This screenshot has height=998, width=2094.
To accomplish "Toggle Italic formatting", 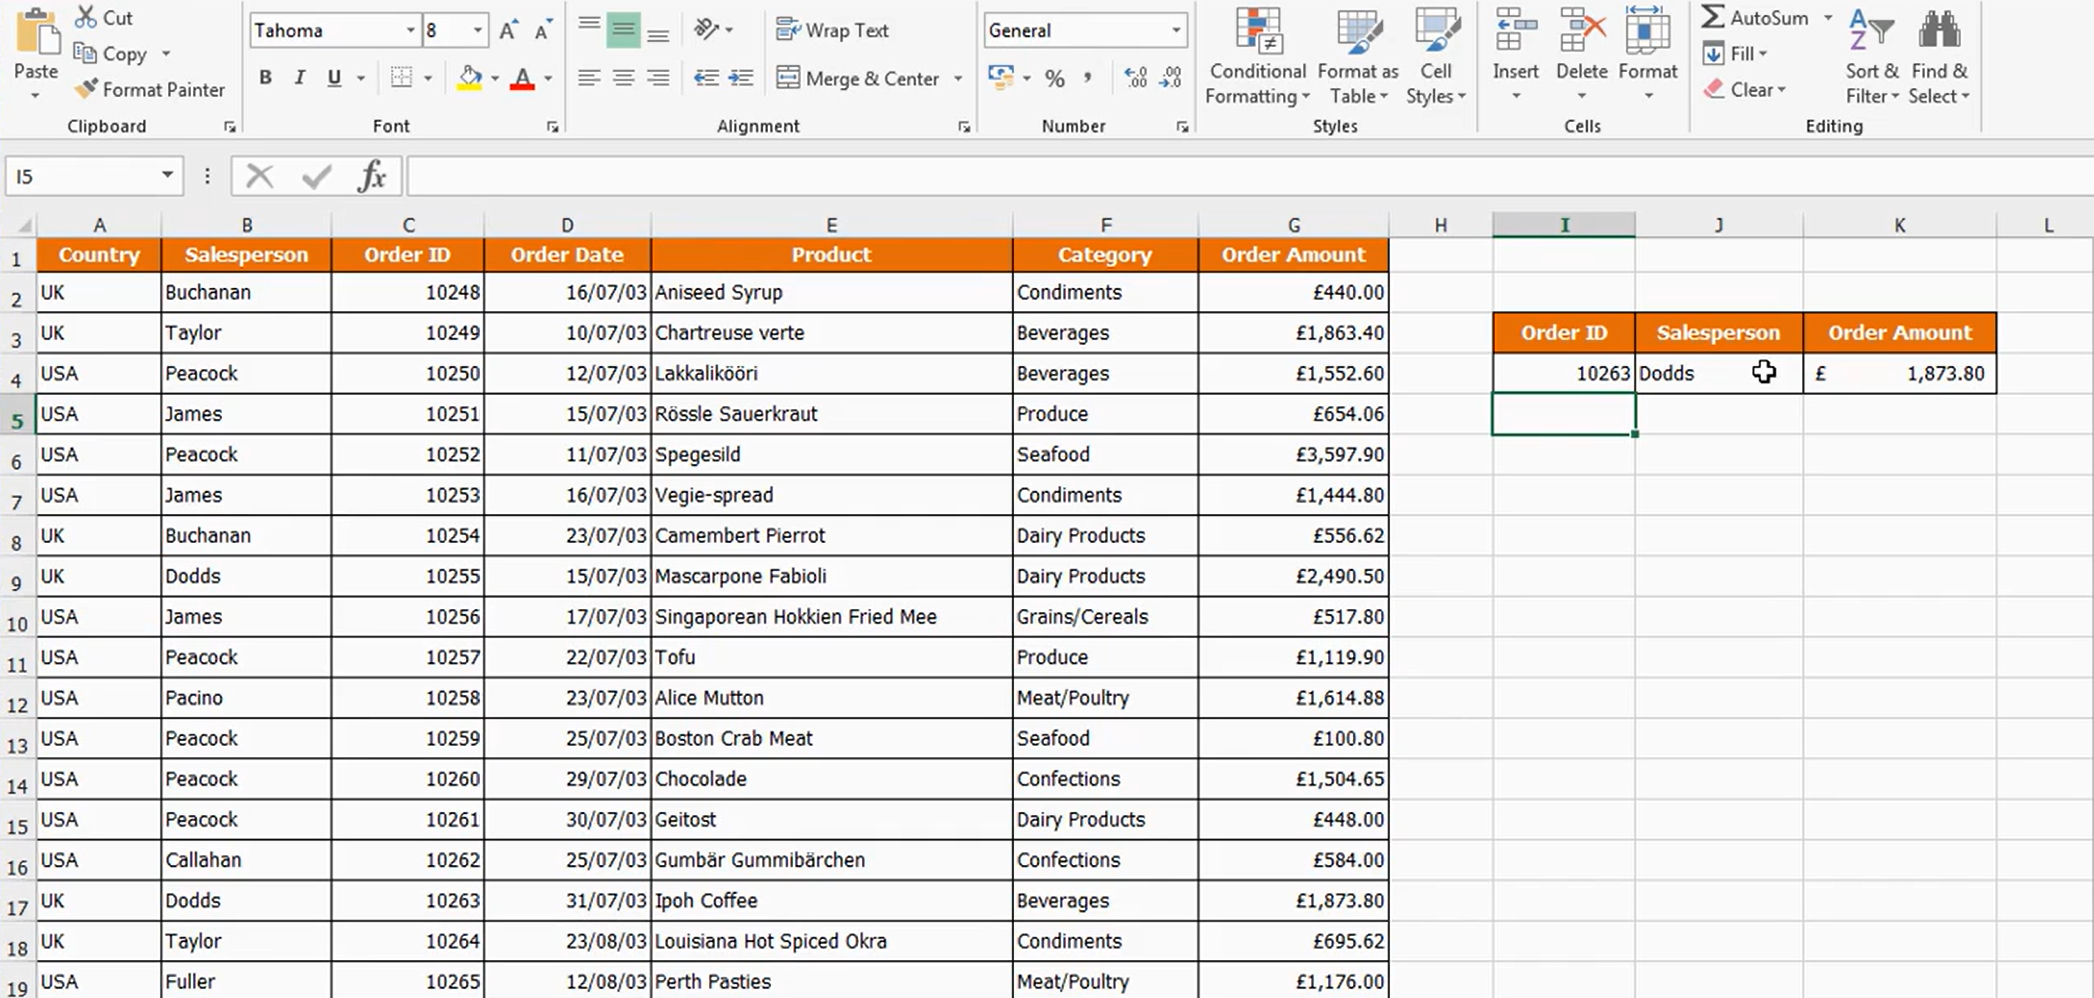I will (299, 77).
